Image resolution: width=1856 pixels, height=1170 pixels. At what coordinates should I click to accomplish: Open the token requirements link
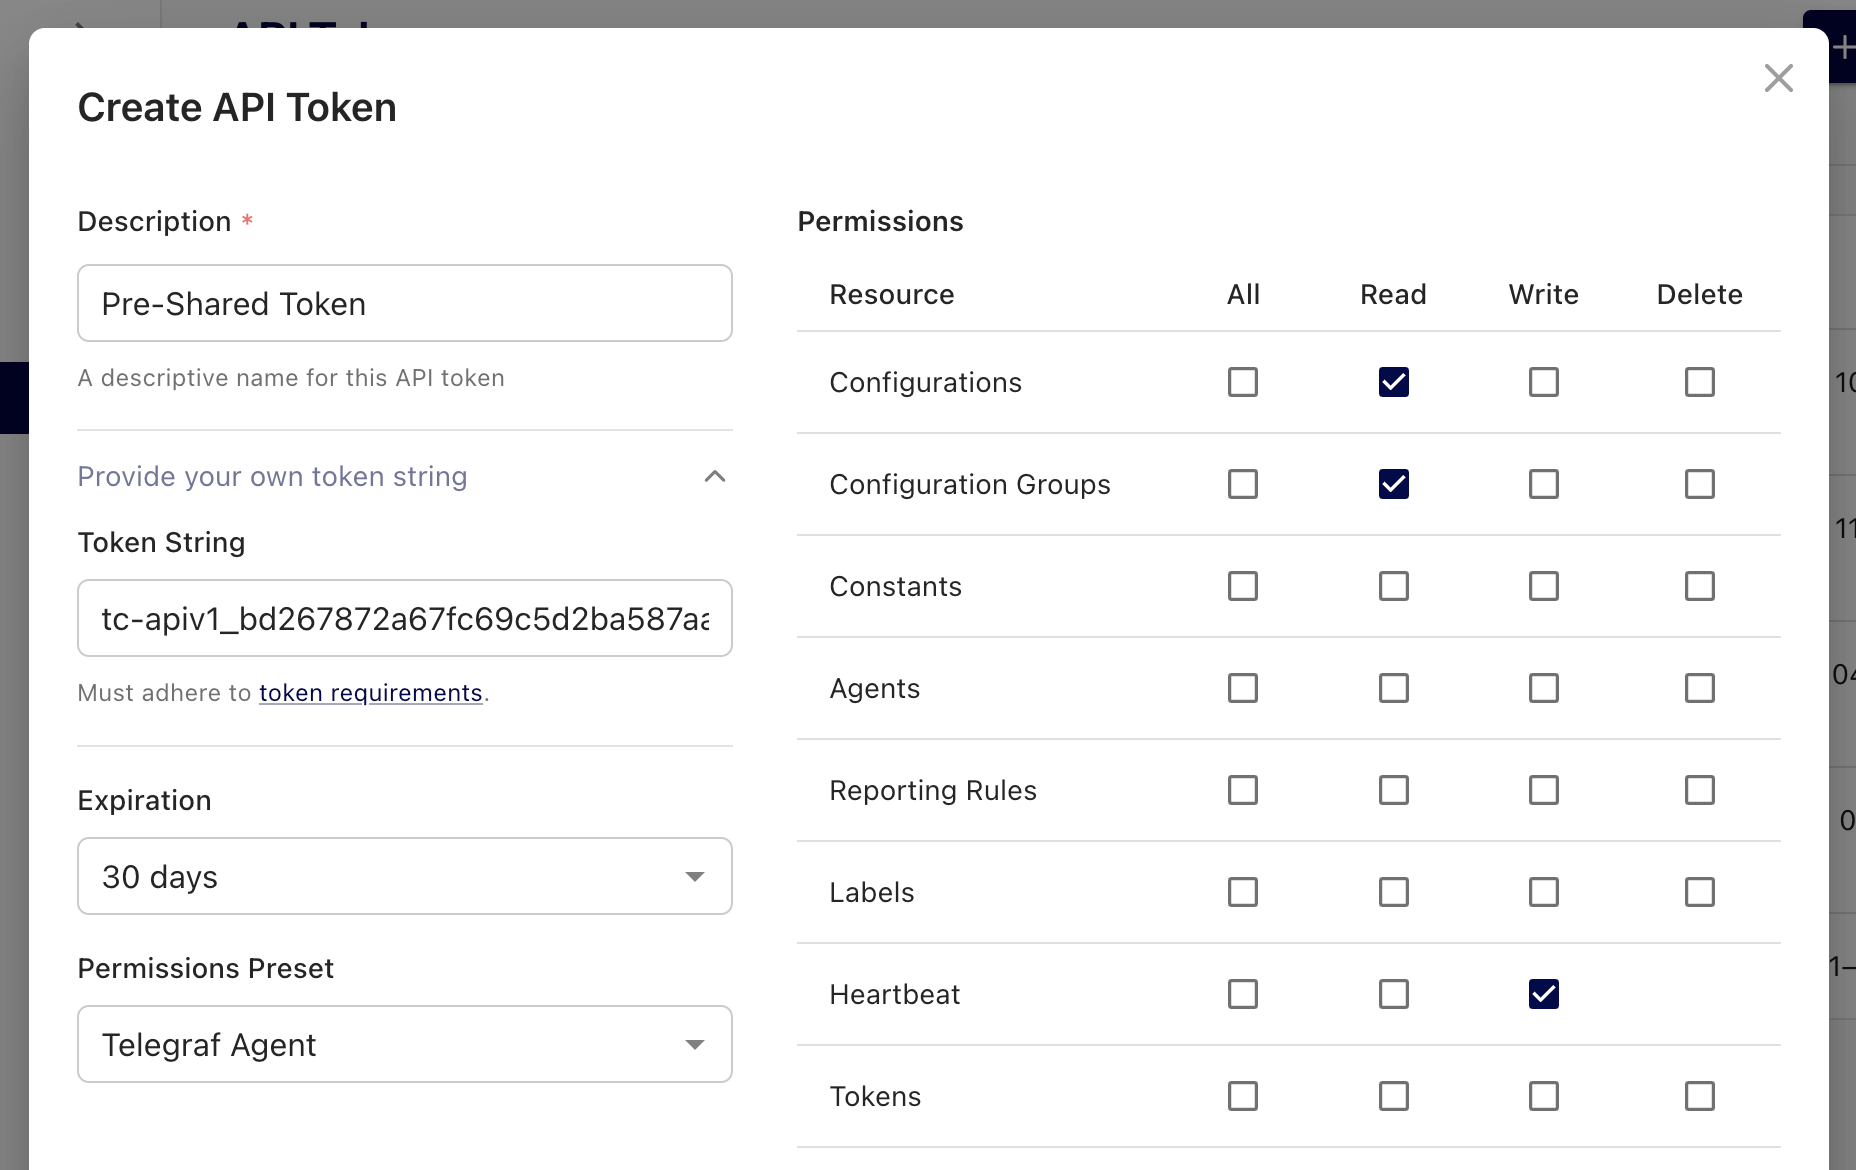[x=370, y=693]
